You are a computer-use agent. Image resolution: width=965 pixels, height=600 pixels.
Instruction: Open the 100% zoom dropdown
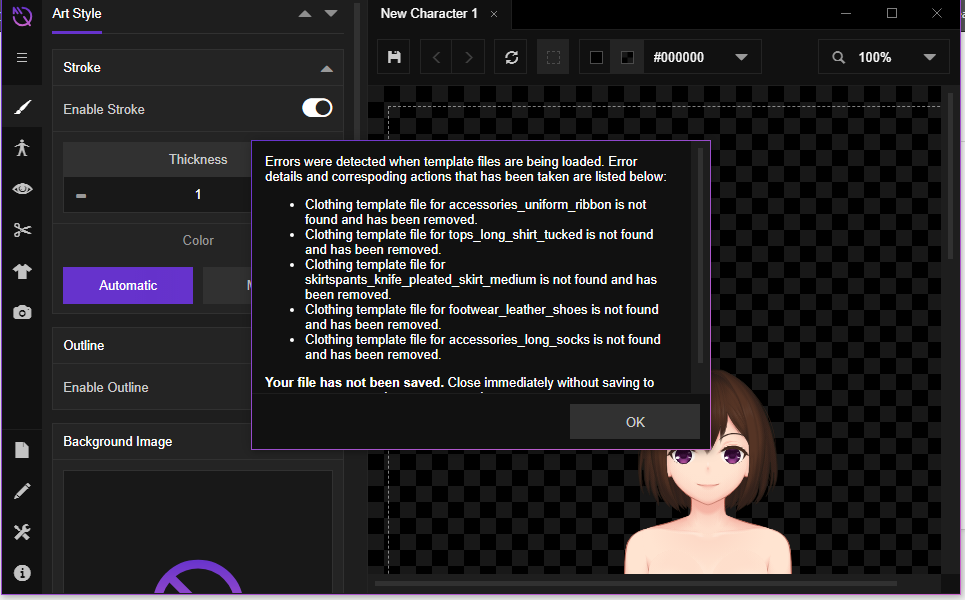tap(929, 57)
